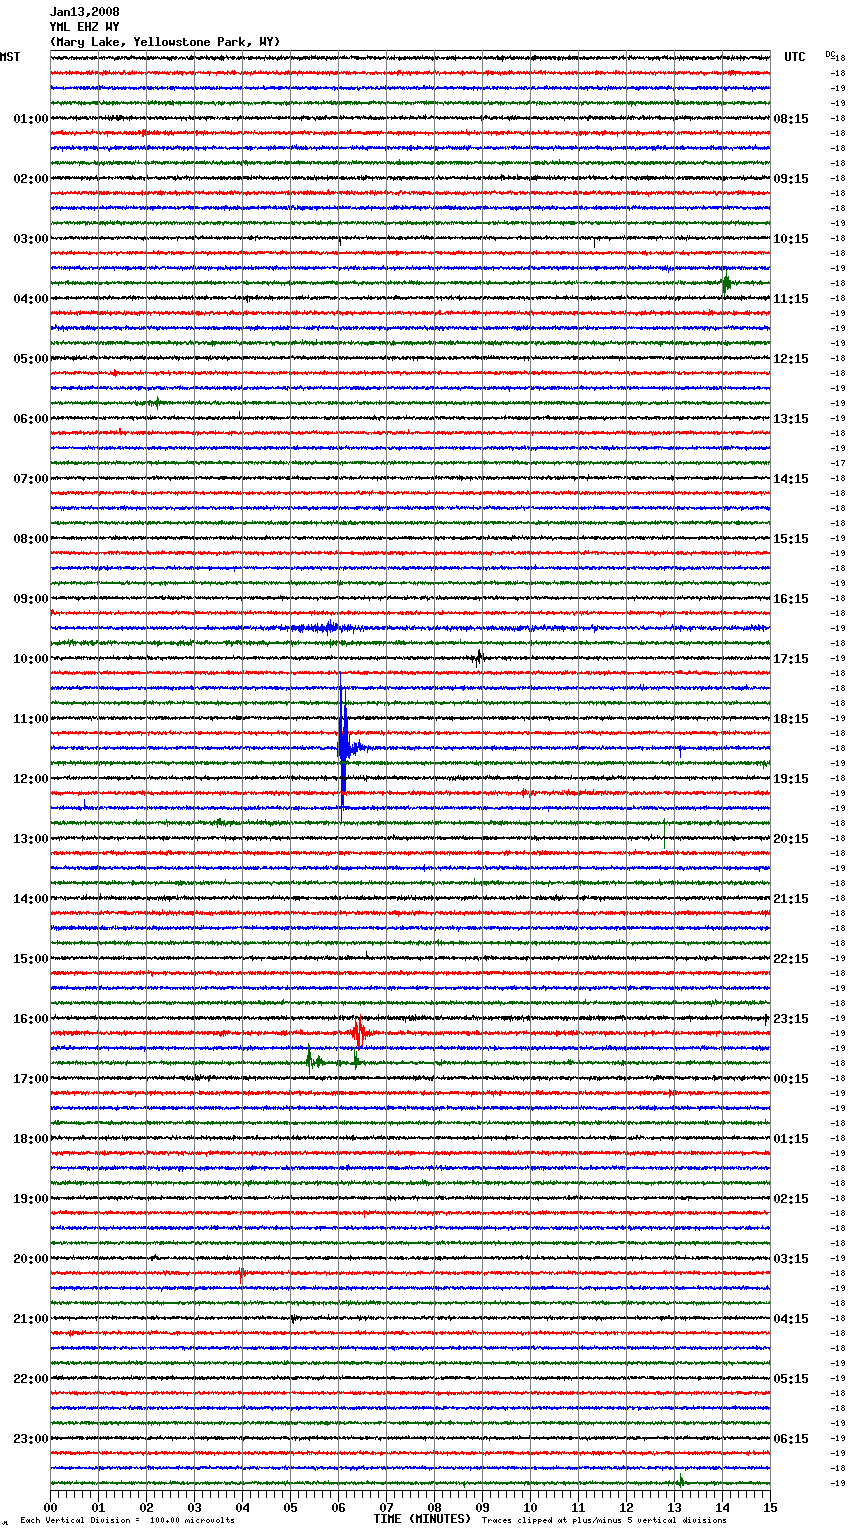Click the 09 minute tick label

point(482,1507)
